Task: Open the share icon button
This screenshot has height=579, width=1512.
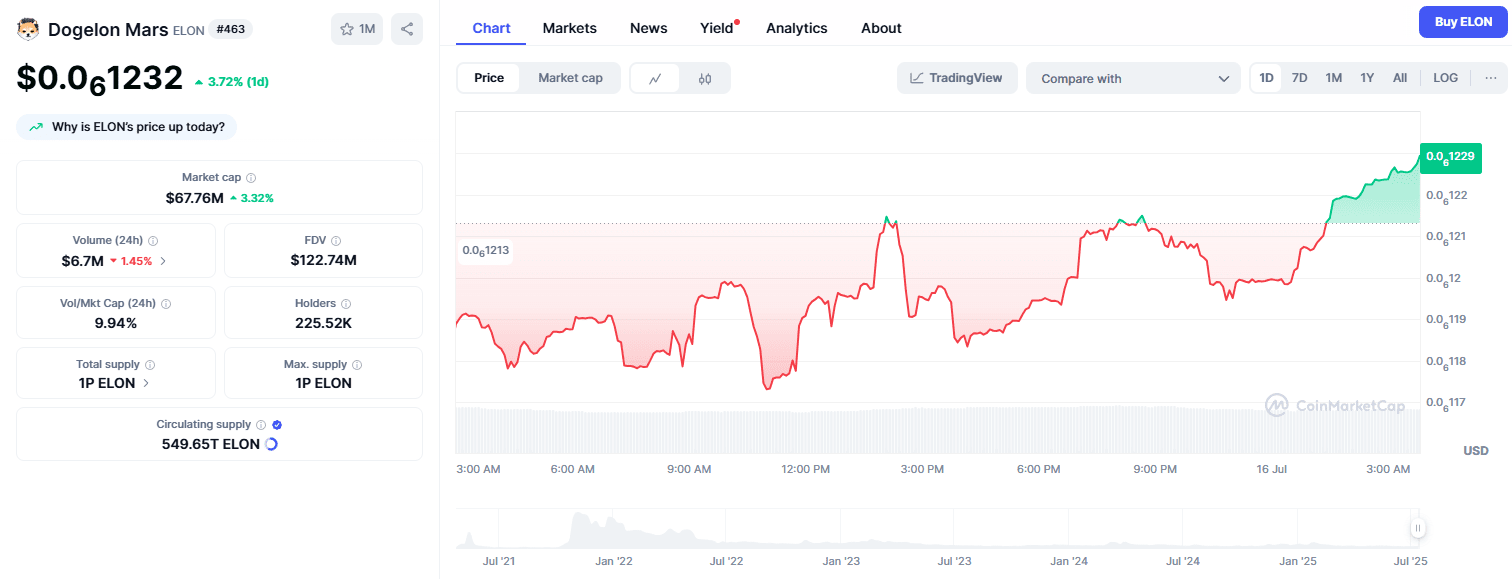Action: pyautogui.click(x=407, y=29)
